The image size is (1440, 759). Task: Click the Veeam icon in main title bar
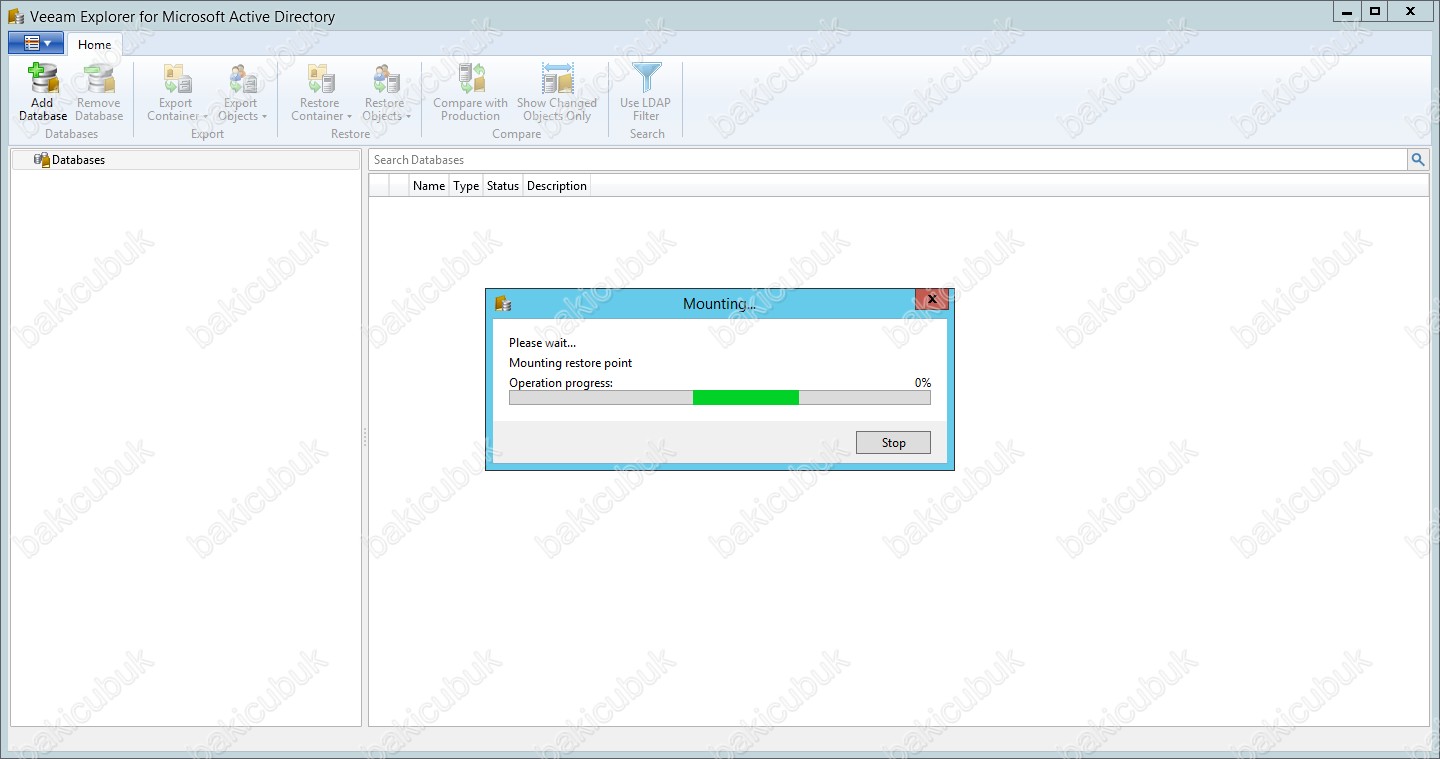16,17
